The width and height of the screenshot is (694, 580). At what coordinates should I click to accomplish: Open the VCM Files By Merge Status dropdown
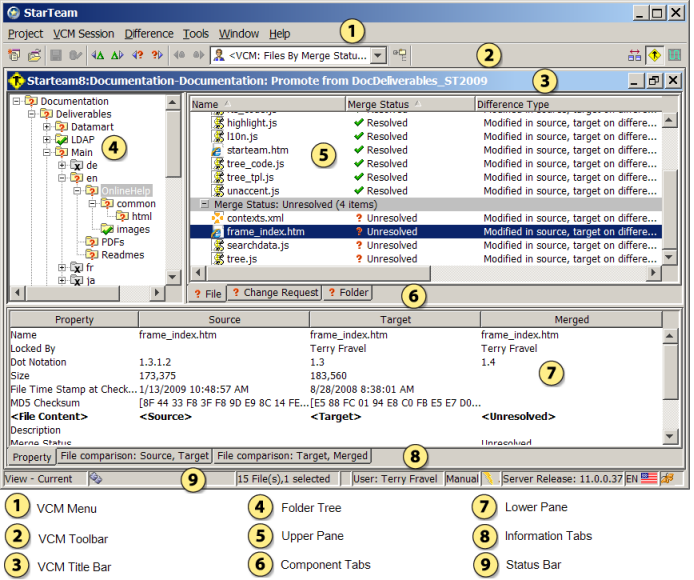(377, 56)
